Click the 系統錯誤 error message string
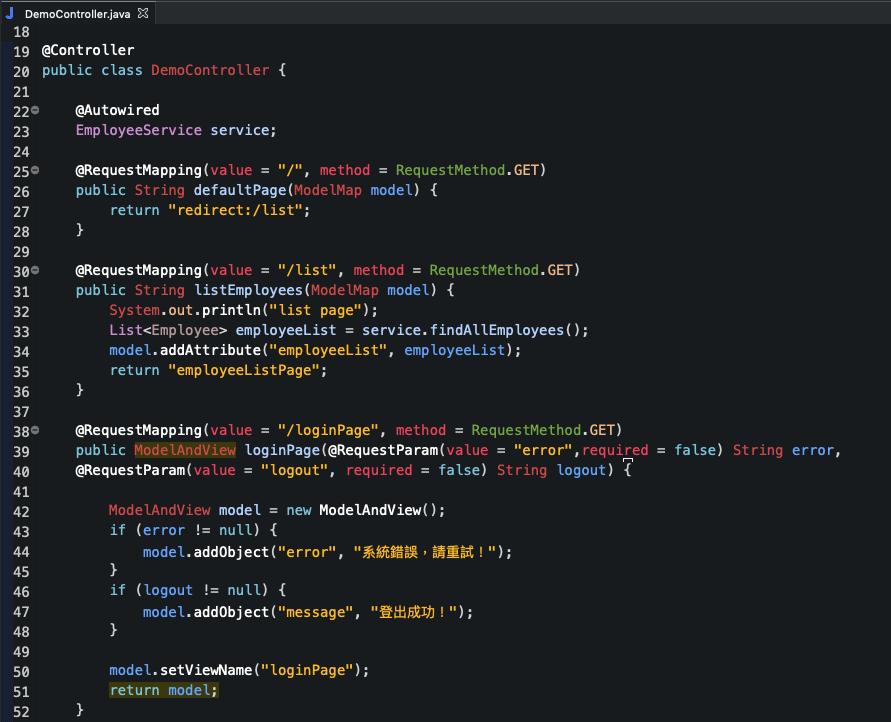 pyautogui.click(x=425, y=552)
